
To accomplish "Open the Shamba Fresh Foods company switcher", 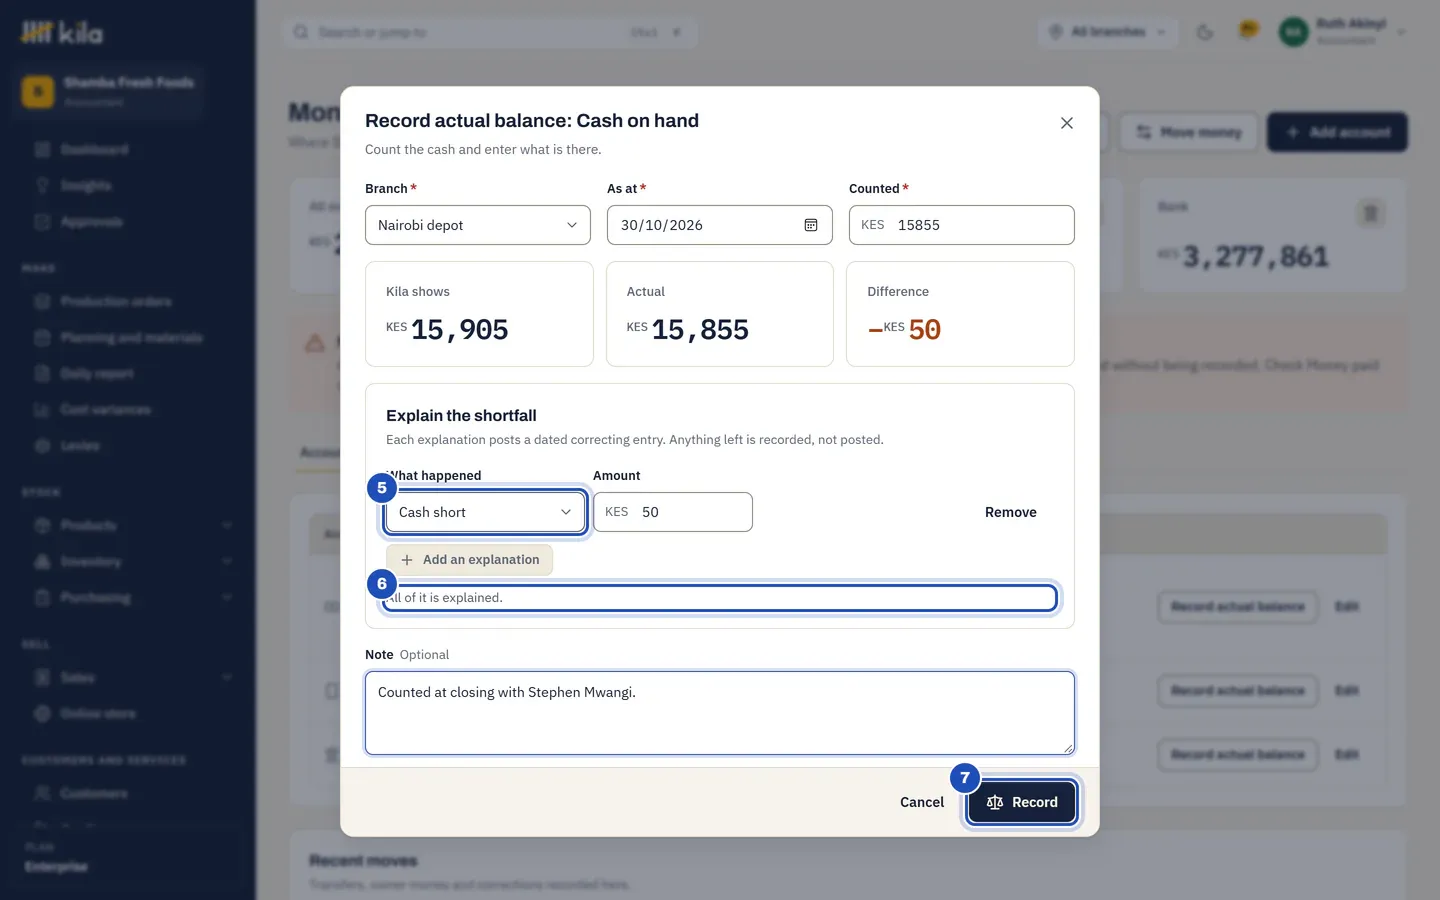I will pyautogui.click(x=110, y=91).
